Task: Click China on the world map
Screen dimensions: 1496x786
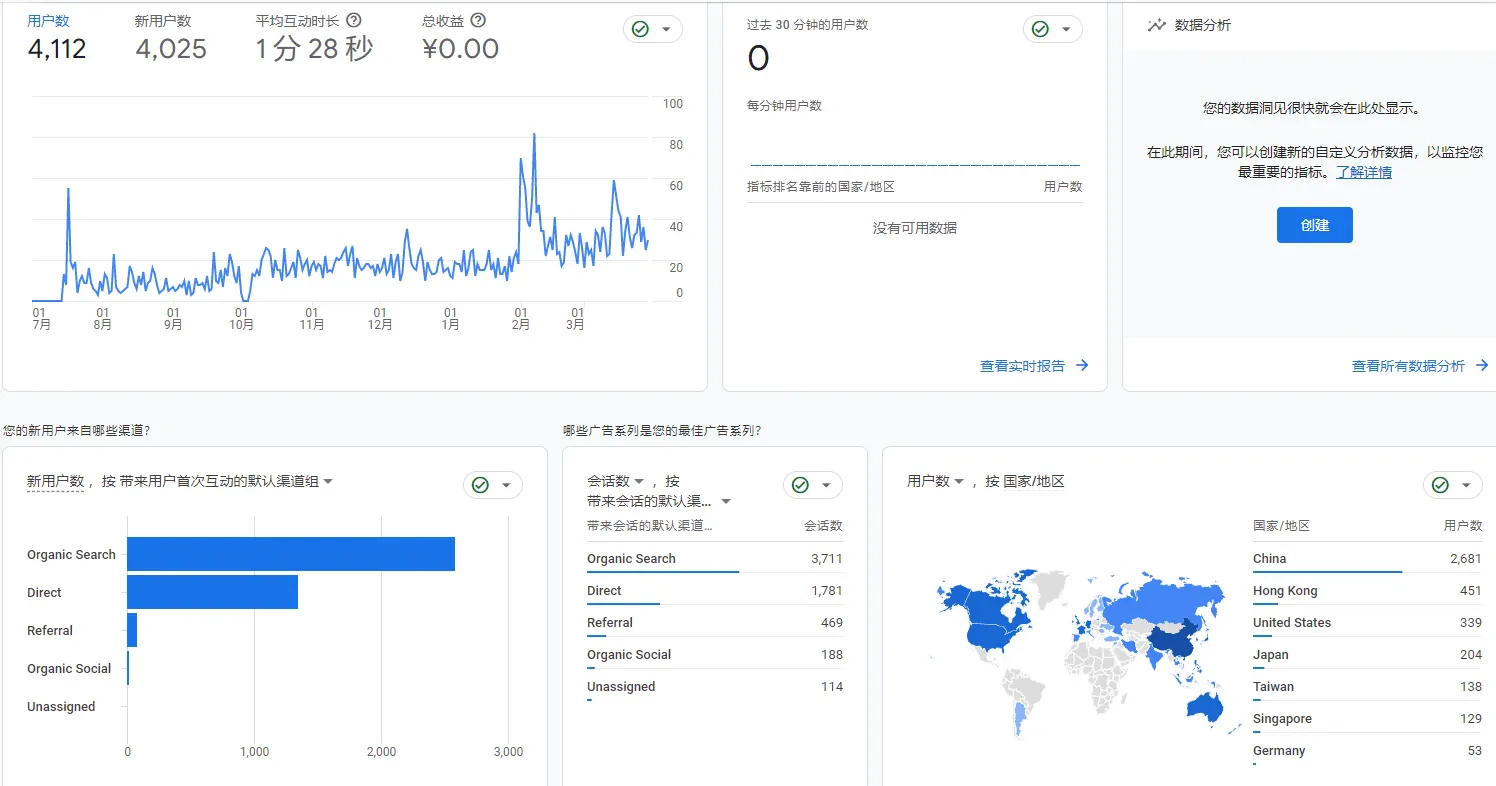Action: (1170, 643)
